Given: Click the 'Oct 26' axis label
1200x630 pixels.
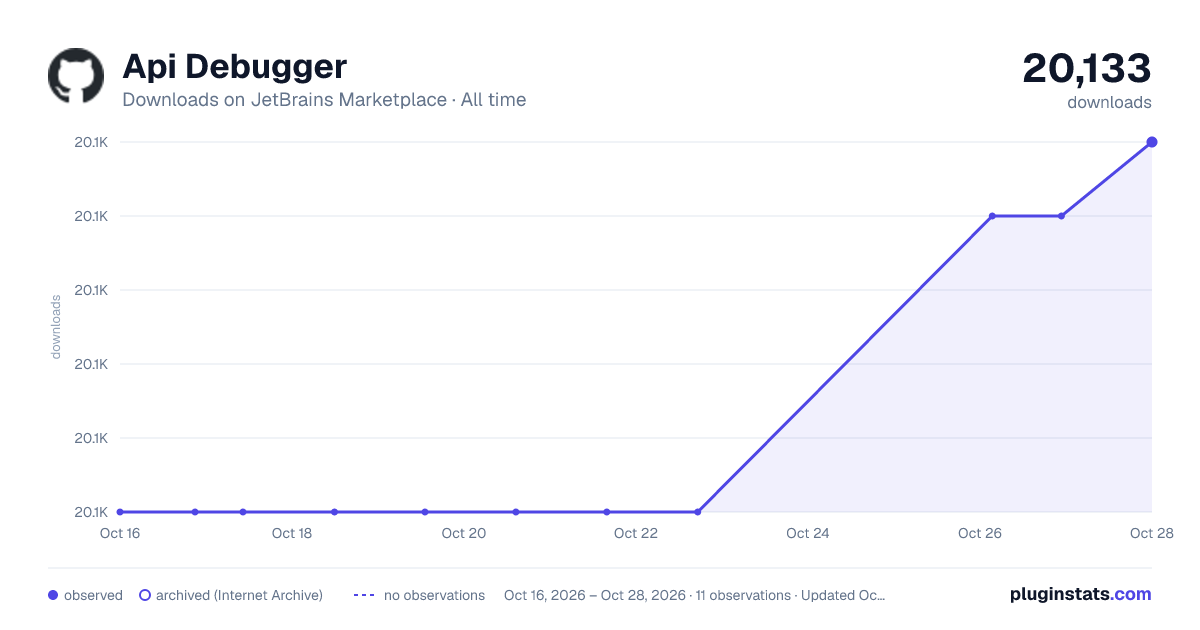Looking at the screenshot, I should [x=980, y=533].
